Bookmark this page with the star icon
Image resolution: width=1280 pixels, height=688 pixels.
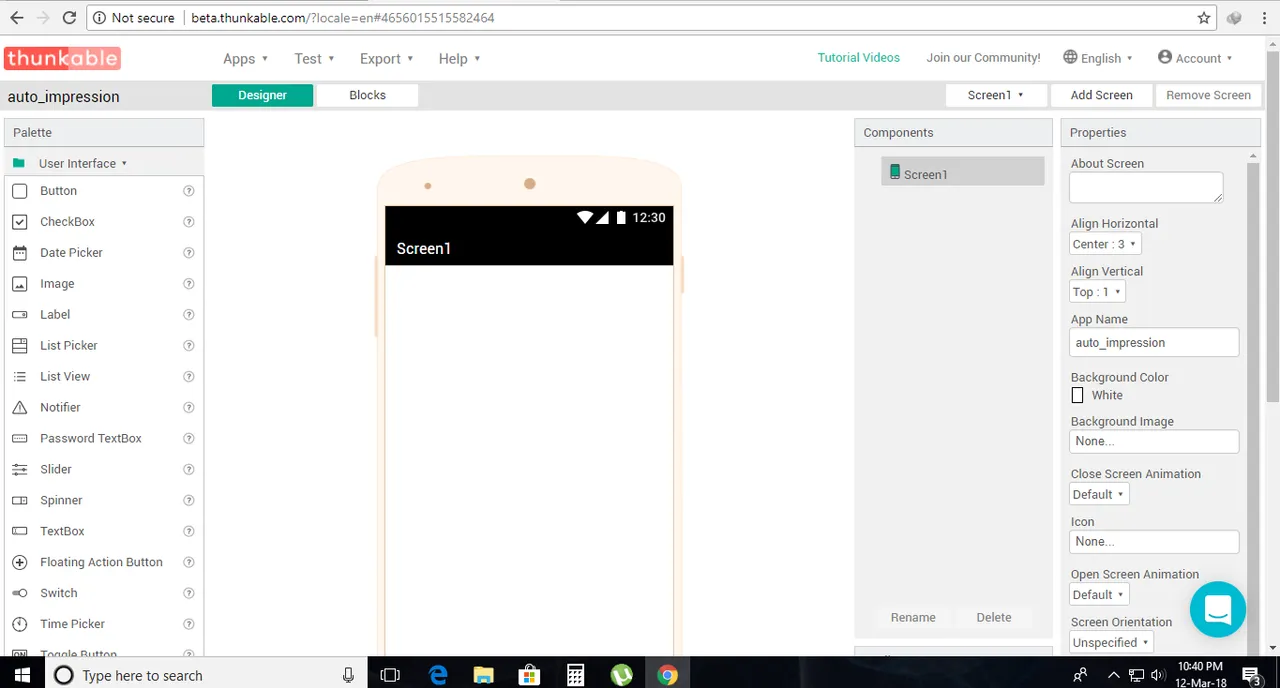(x=1204, y=18)
